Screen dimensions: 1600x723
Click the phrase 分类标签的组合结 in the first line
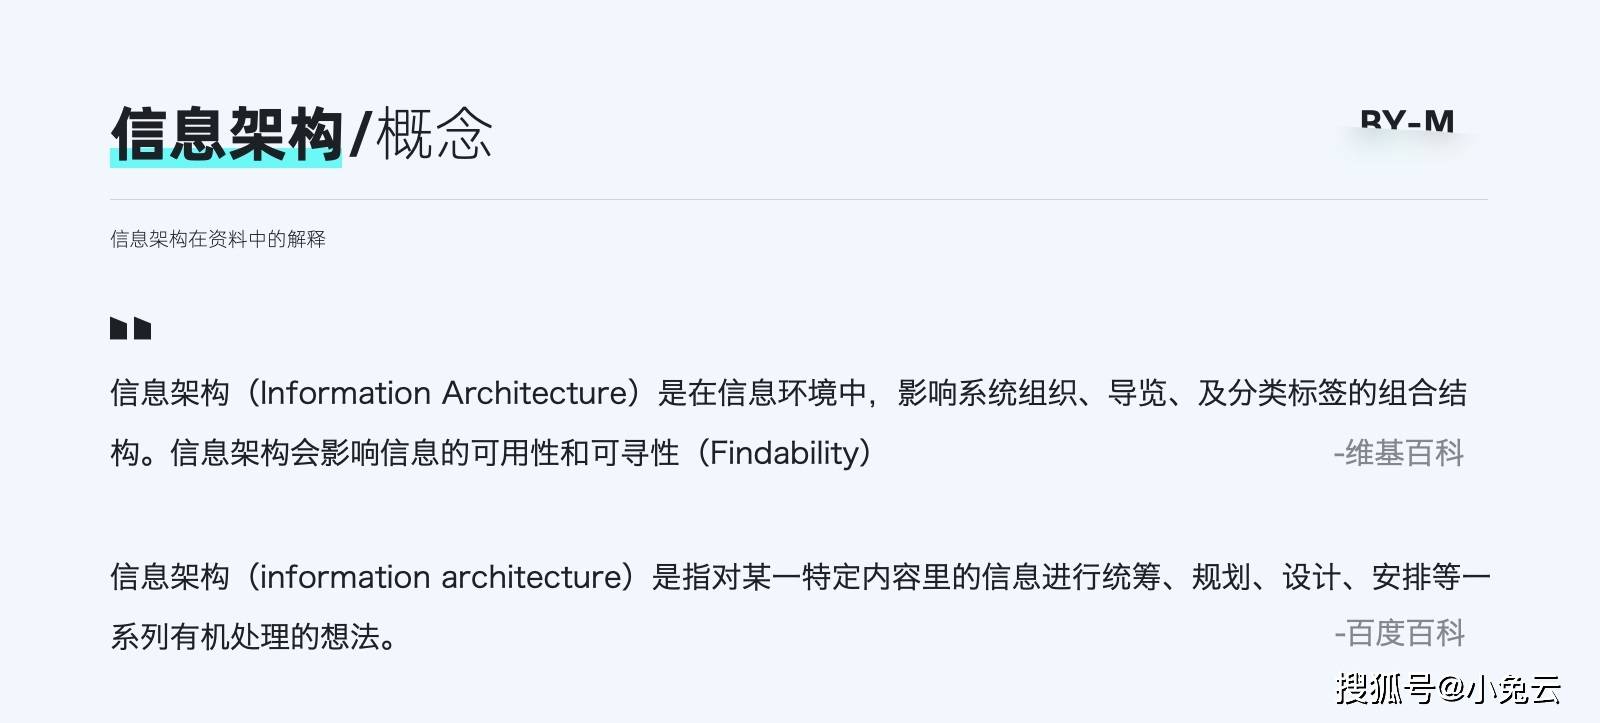1347,393
